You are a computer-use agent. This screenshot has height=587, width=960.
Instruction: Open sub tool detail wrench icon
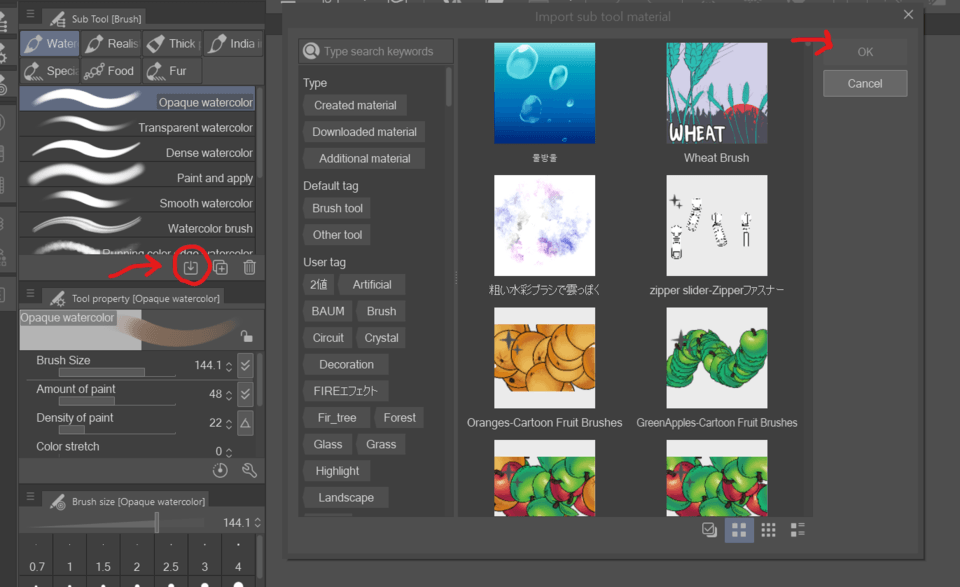click(250, 469)
